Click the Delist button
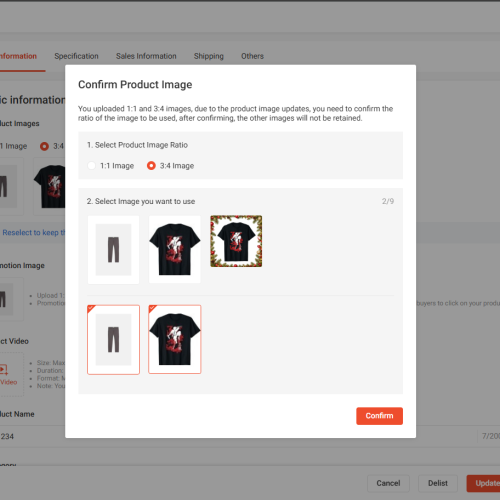Image resolution: width=500 pixels, height=500 pixels. click(438, 483)
